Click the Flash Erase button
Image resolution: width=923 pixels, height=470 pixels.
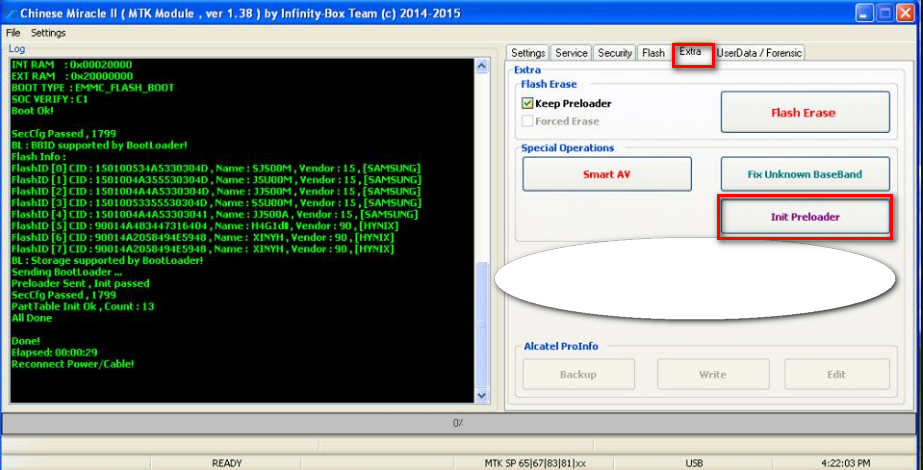tap(805, 112)
